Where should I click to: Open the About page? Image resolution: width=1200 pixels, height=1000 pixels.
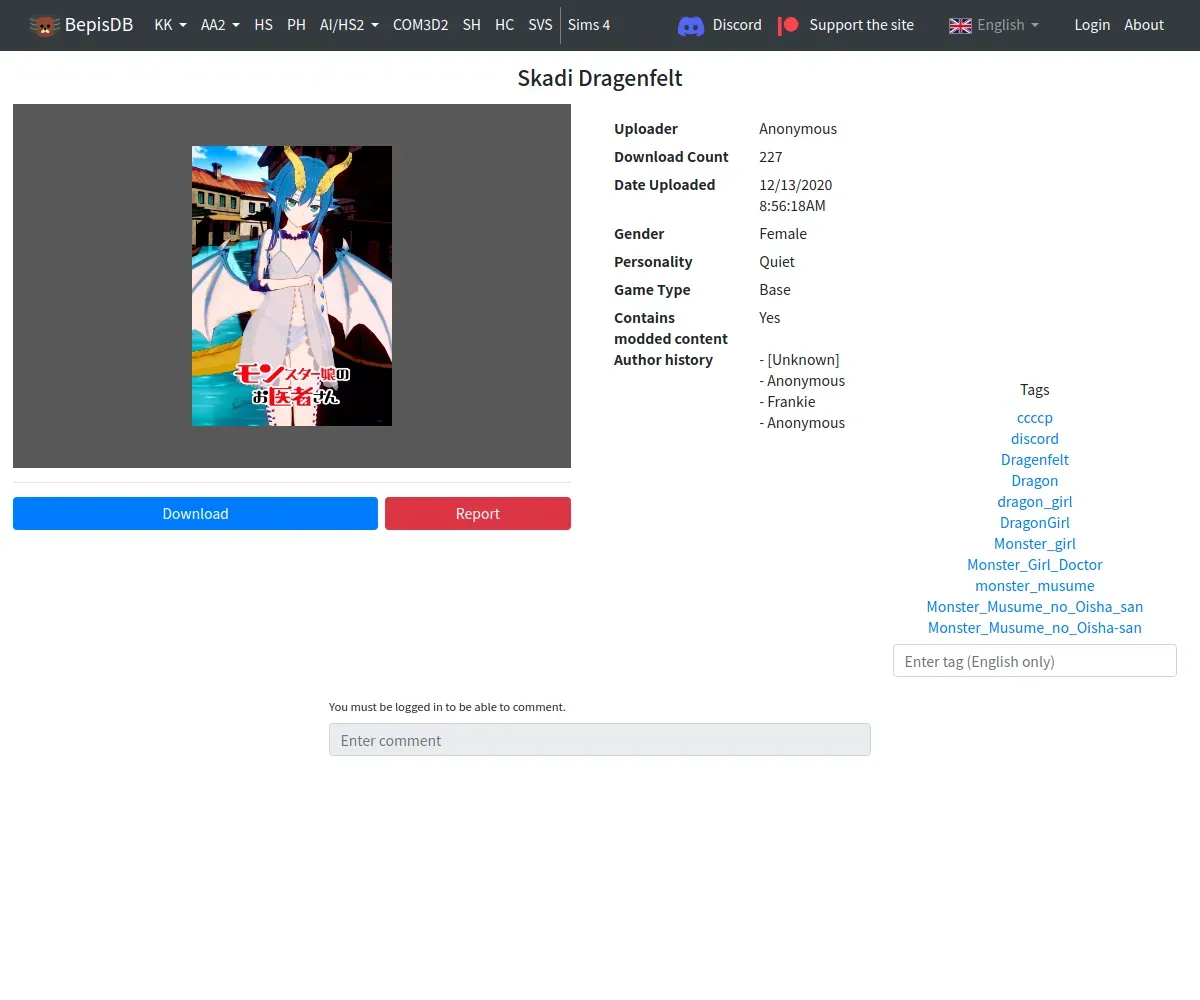1144,25
